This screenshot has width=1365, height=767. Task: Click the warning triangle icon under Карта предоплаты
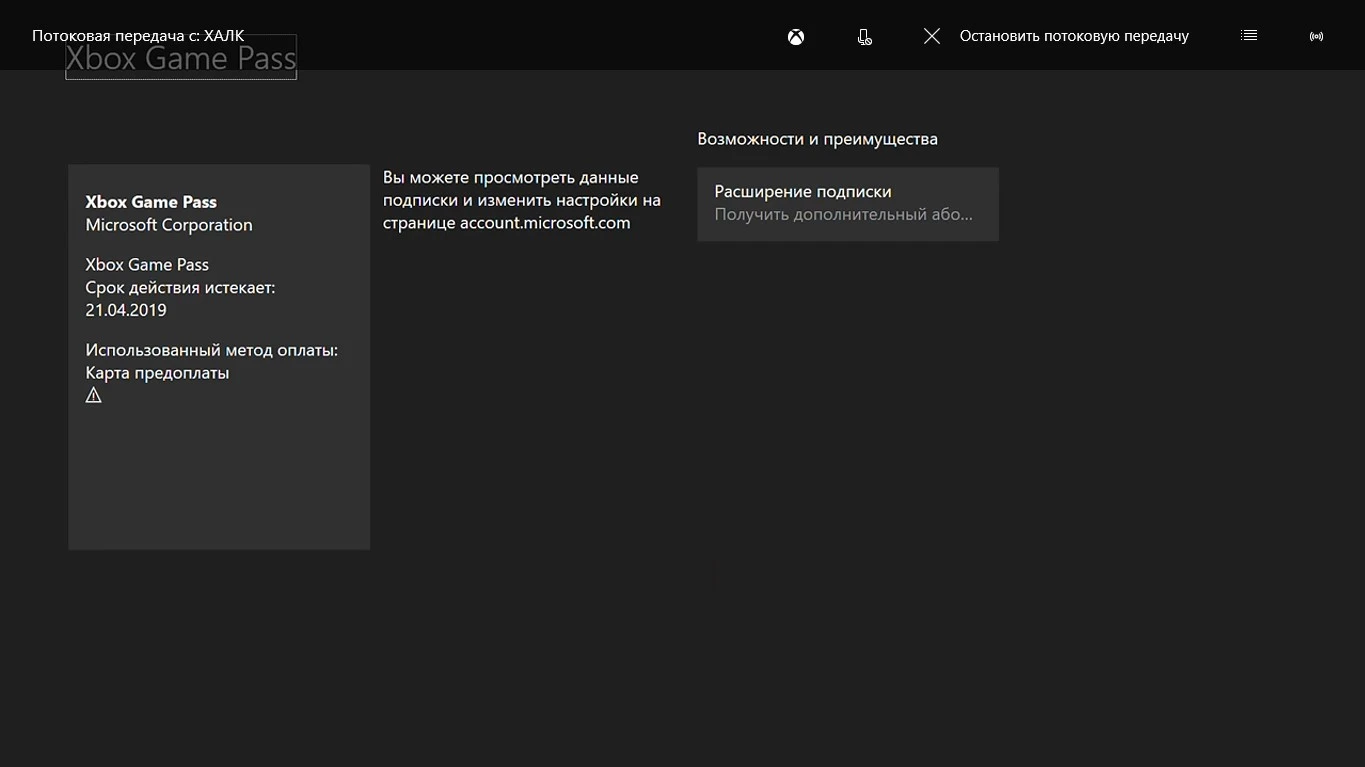tap(94, 395)
